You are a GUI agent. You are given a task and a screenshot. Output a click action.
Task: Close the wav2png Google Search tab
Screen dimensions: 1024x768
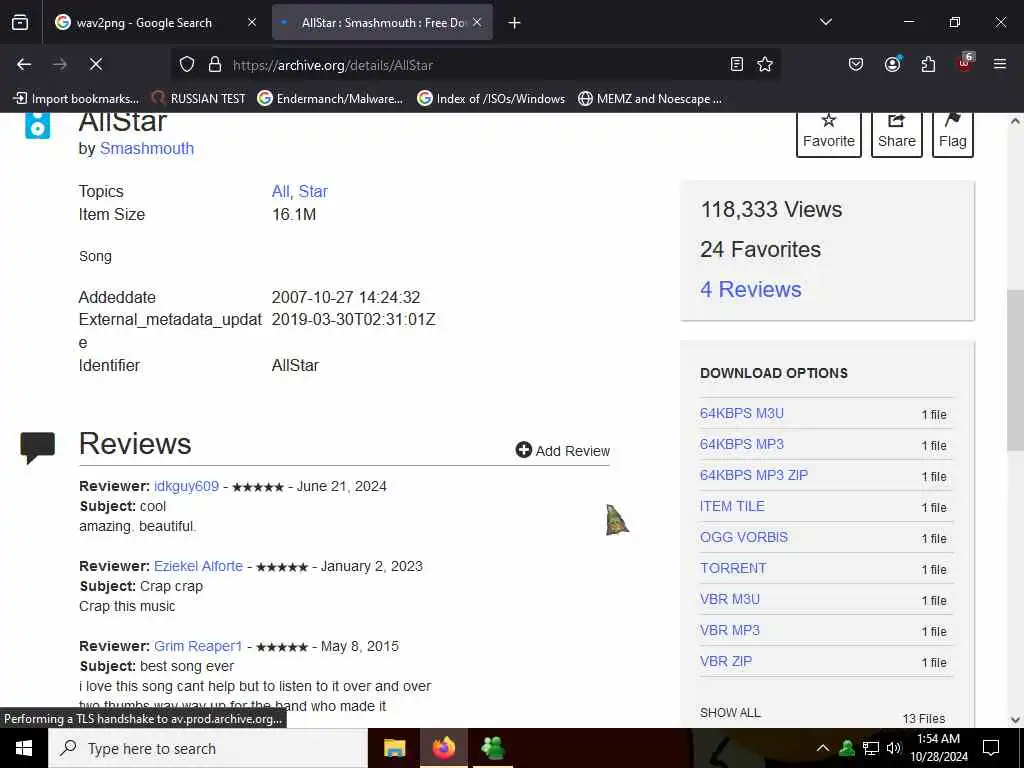click(x=252, y=23)
